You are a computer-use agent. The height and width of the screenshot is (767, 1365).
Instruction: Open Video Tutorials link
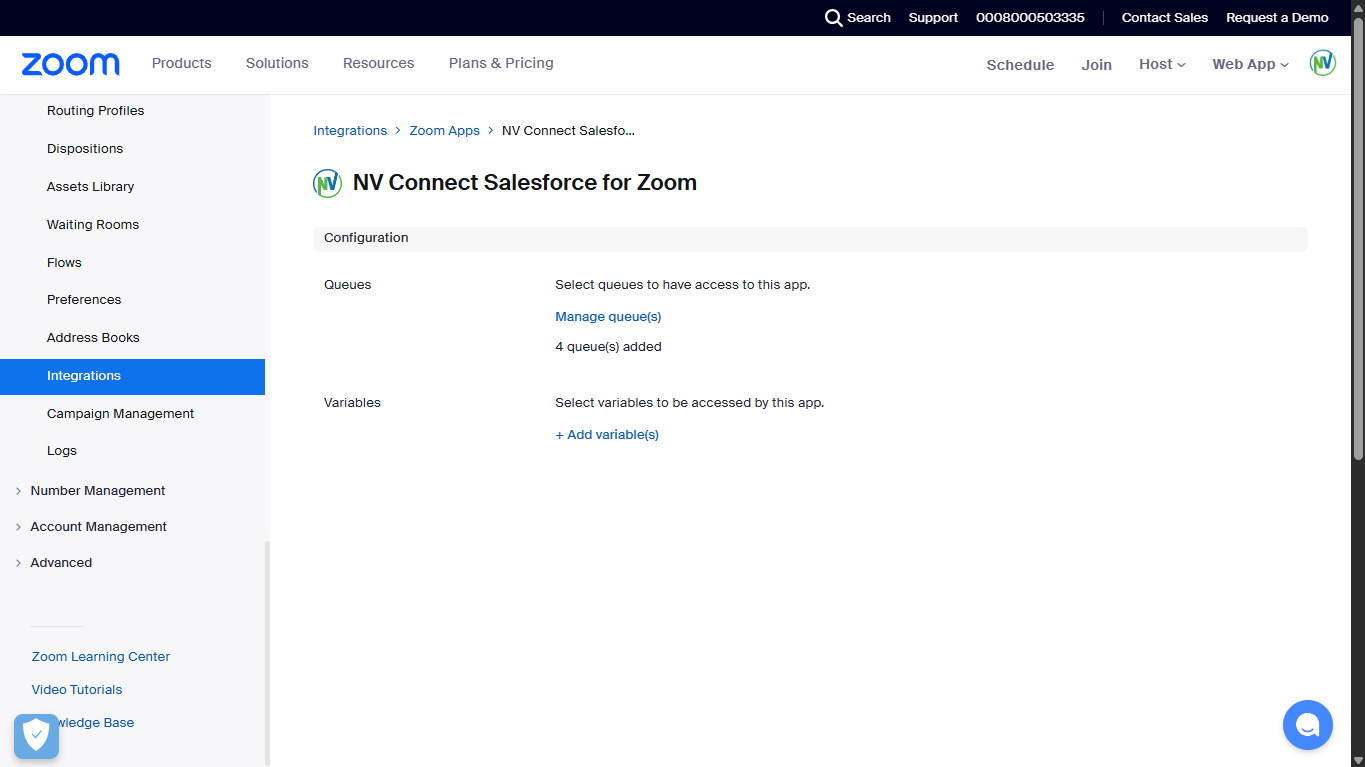pyautogui.click(x=77, y=690)
